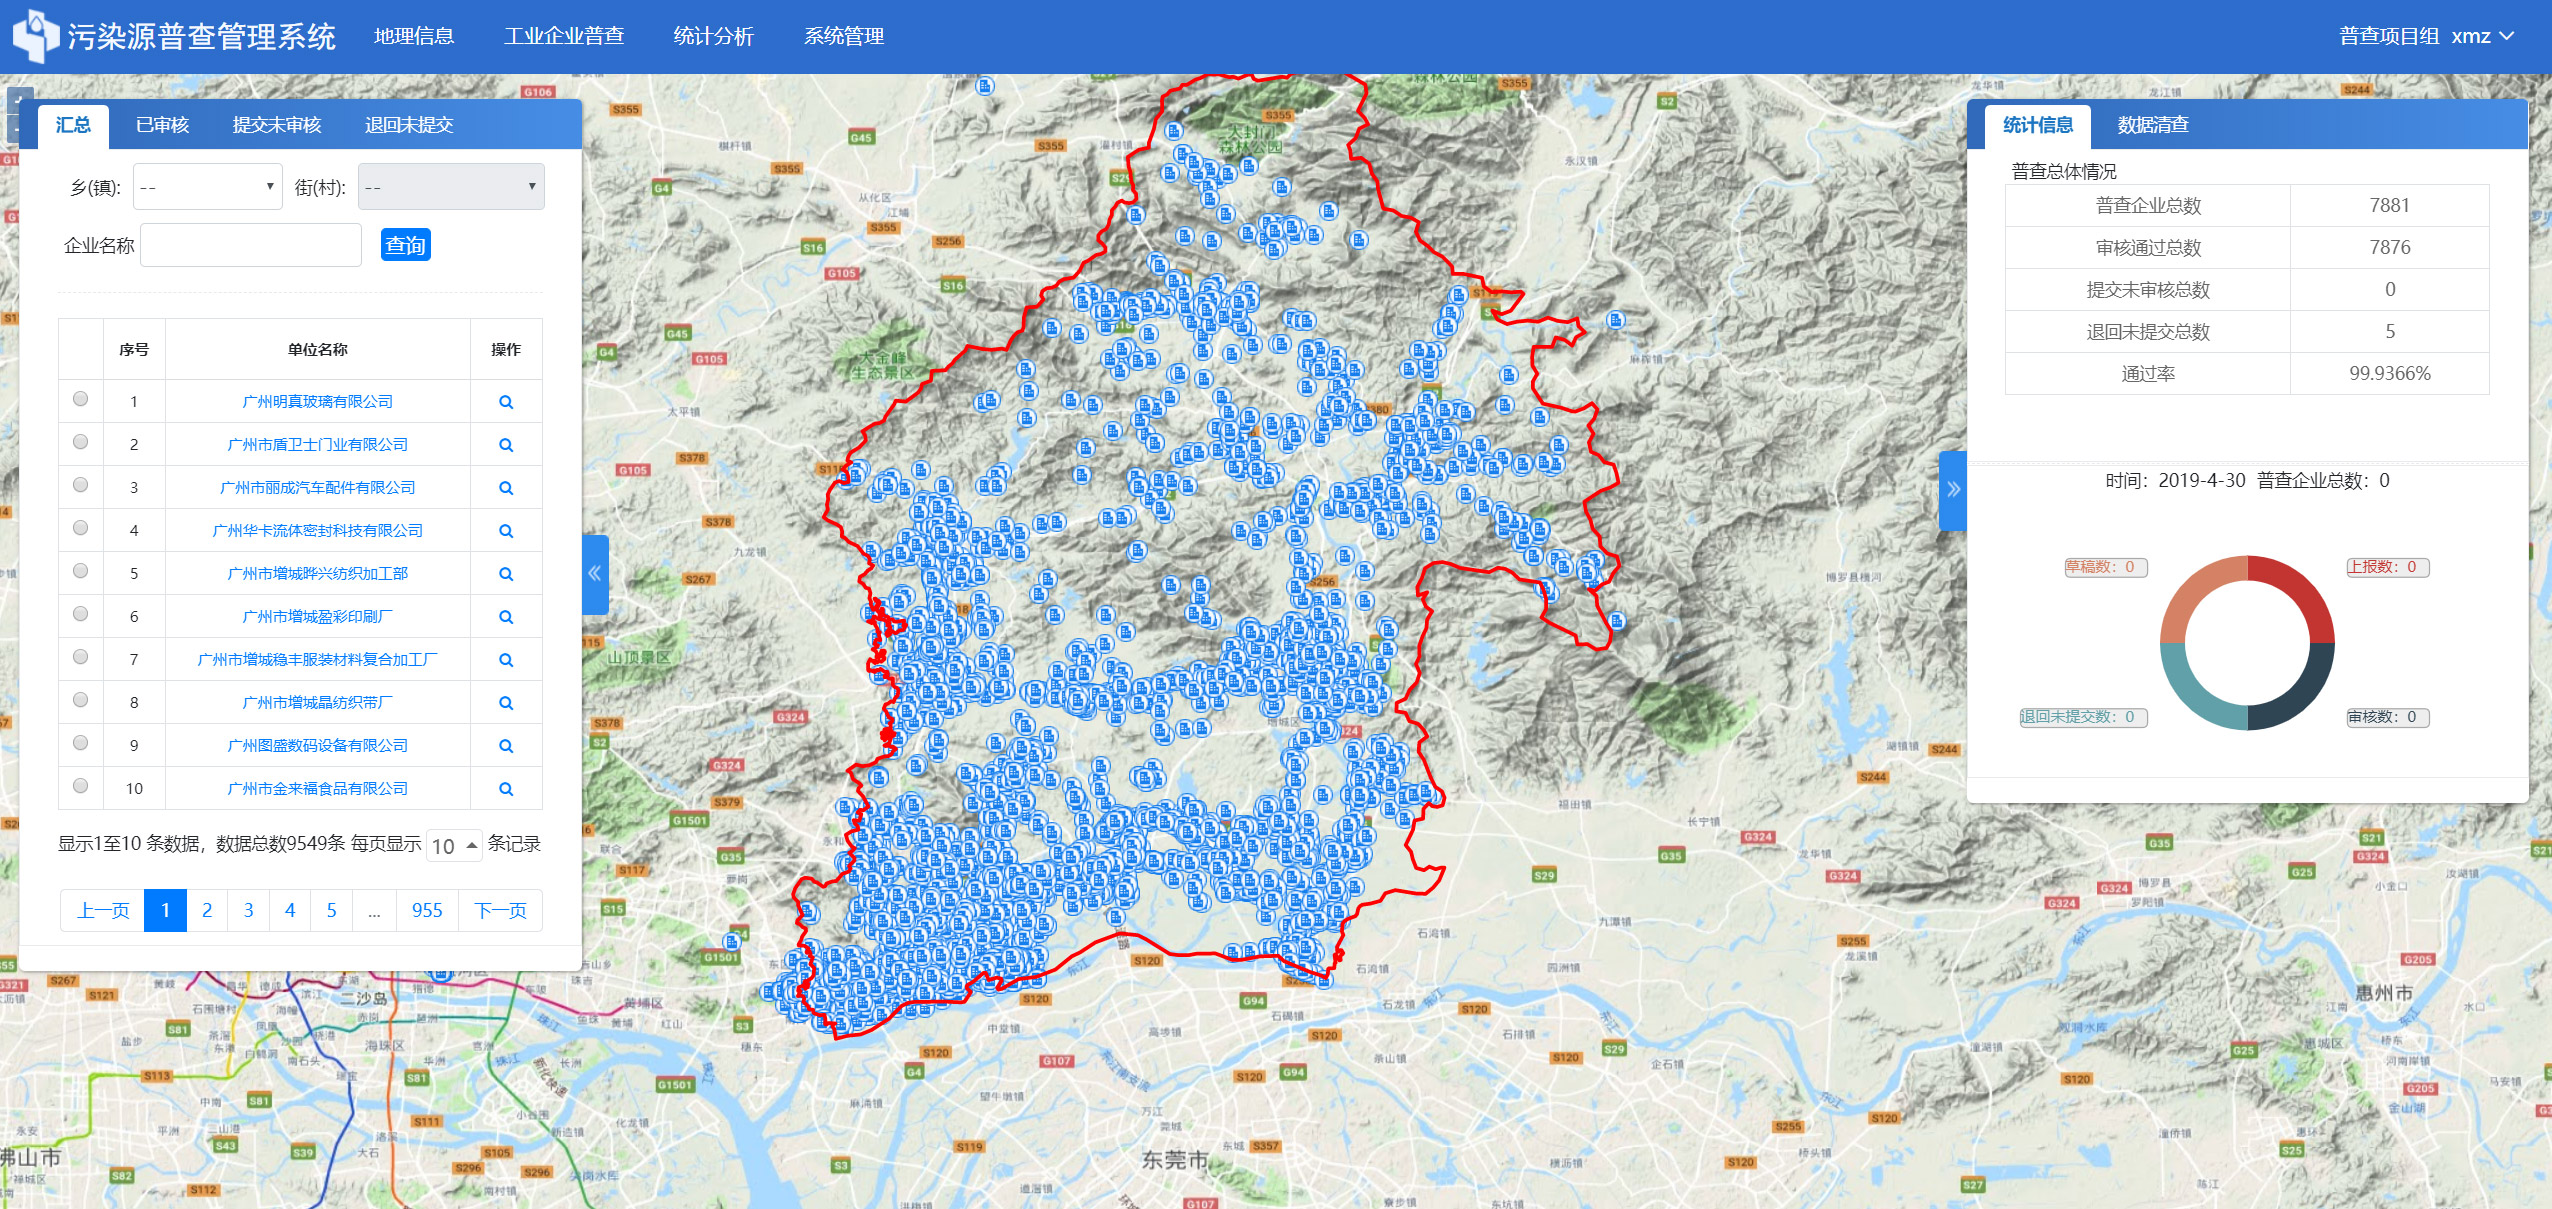2552x1209 pixels.
Task: Select the radio button for row 8
Action: pos(81,700)
